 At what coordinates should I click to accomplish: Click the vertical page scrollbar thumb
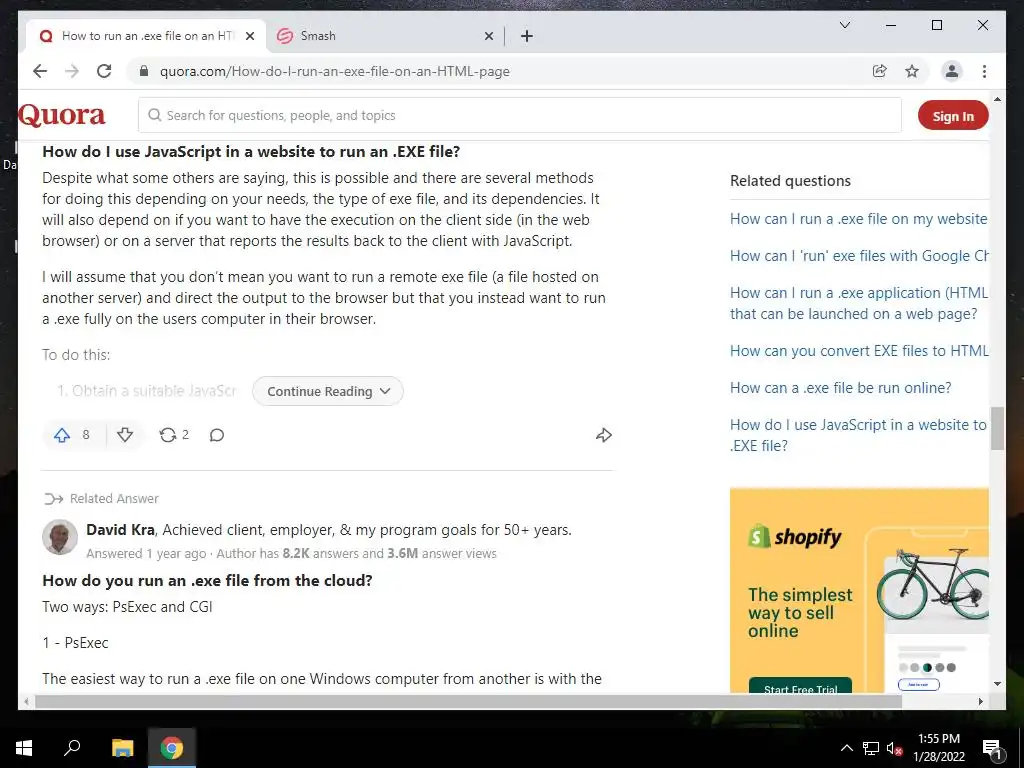click(x=997, y=428)
